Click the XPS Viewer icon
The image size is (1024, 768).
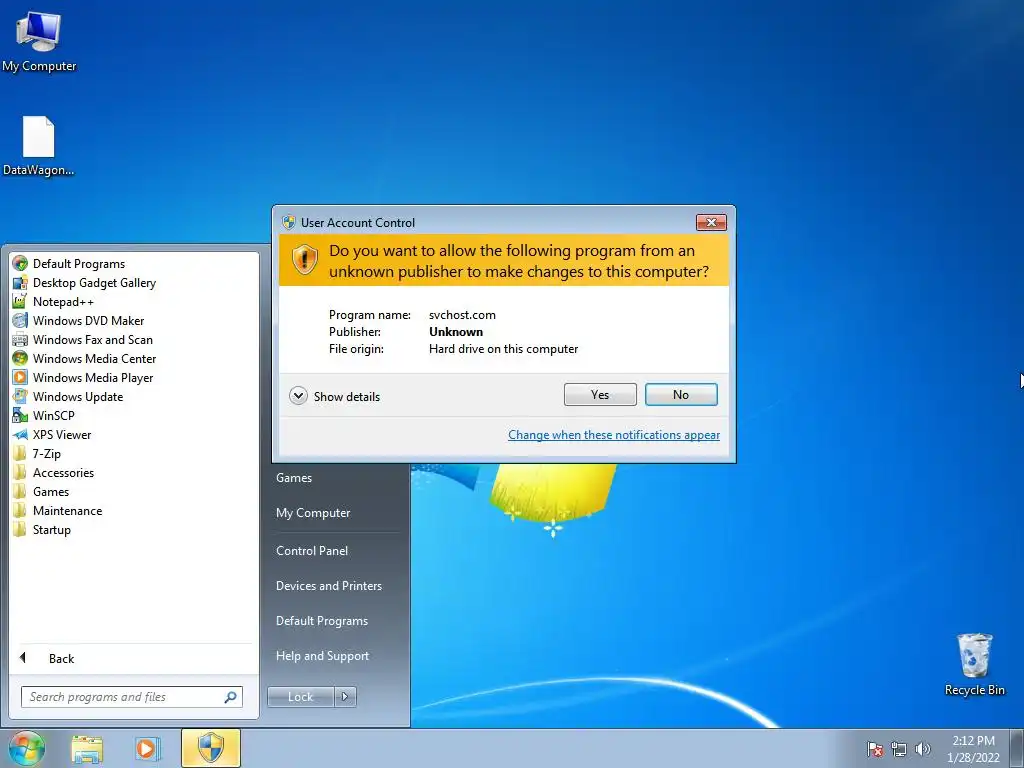coord(20,434)
